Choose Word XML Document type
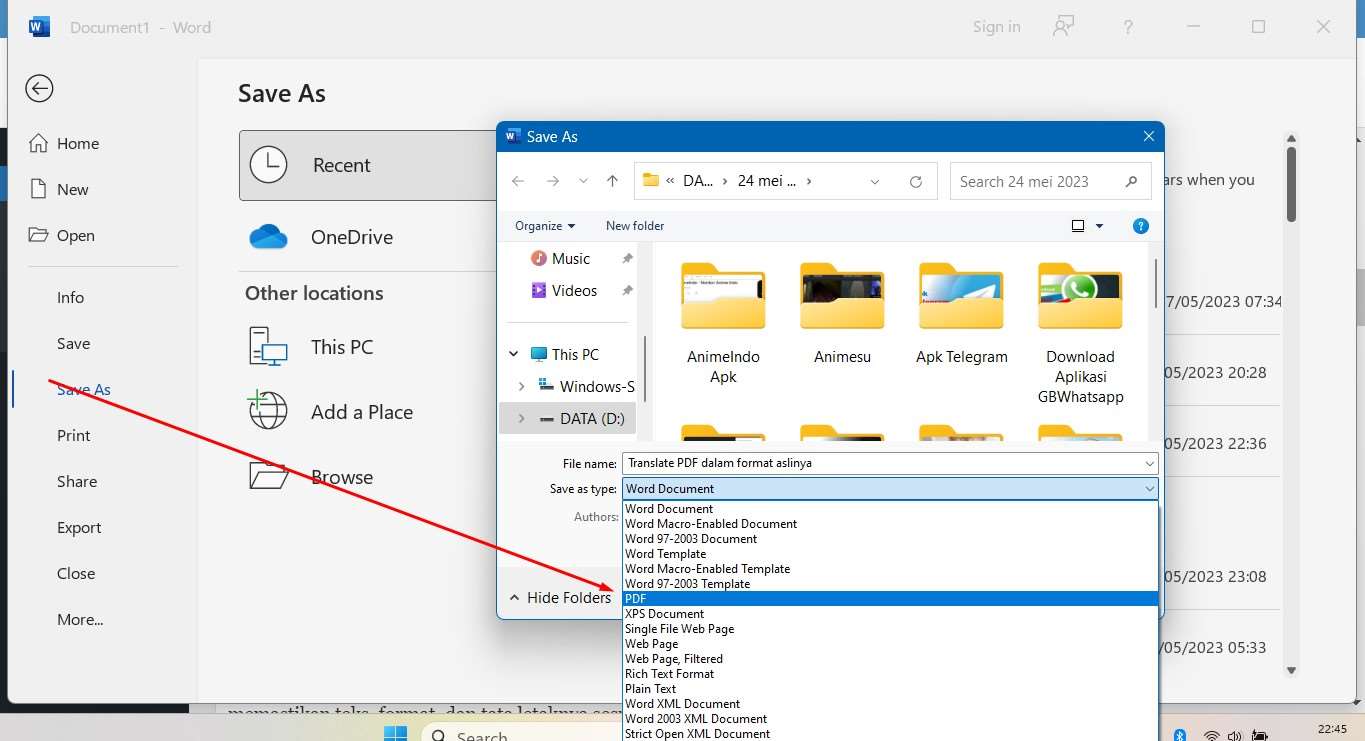1365x741 pixels. click(890, 703)
